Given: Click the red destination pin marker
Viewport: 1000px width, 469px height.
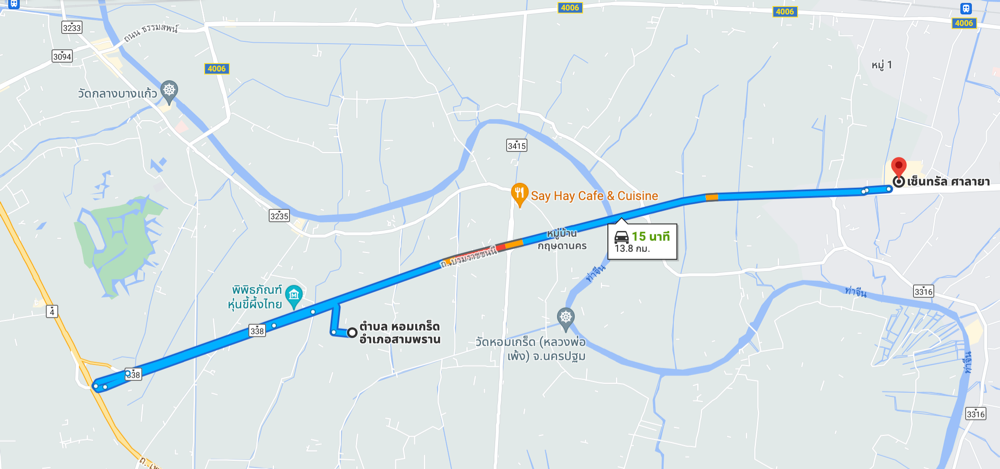Looking at the screenshot, I should point(899,166).
